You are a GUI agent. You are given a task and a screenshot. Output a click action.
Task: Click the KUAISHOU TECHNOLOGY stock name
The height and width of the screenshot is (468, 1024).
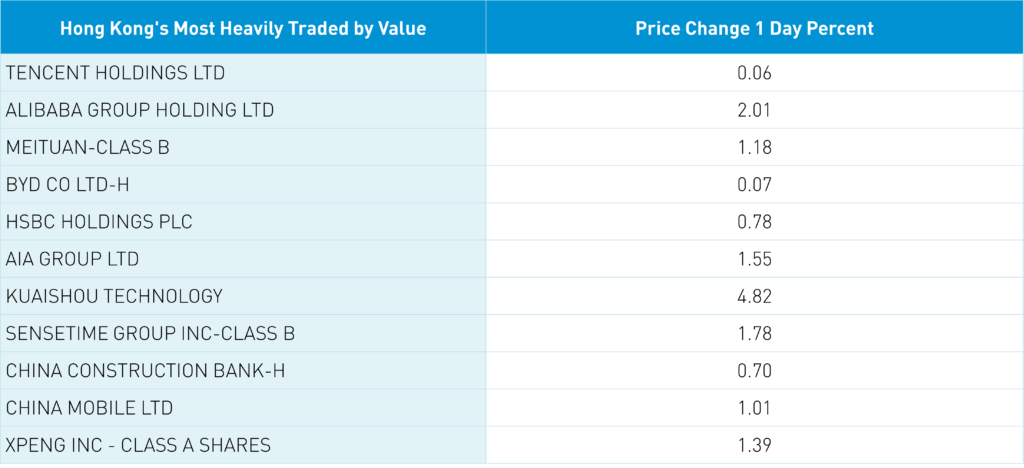pos(114,296)
